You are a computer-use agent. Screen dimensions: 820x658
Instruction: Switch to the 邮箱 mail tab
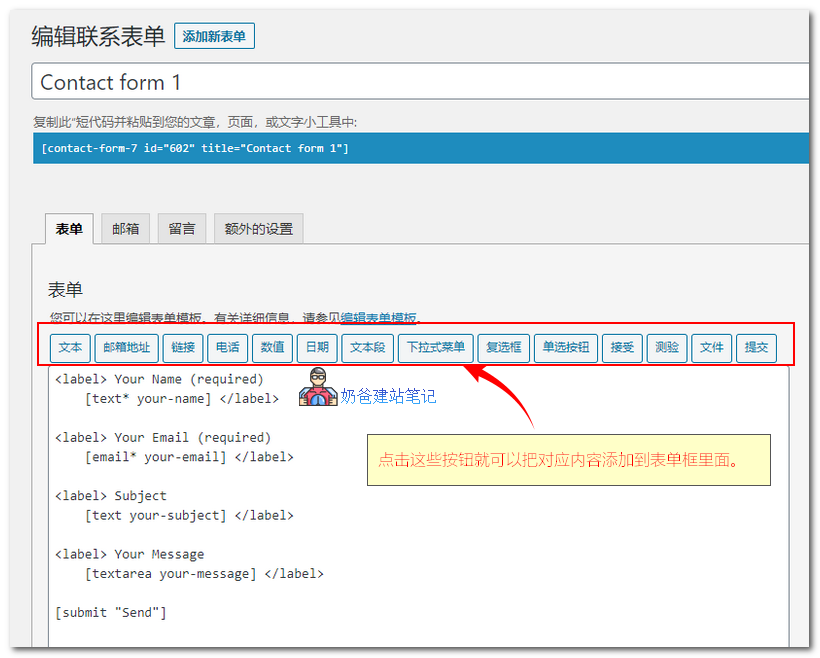tap(125, 228)
